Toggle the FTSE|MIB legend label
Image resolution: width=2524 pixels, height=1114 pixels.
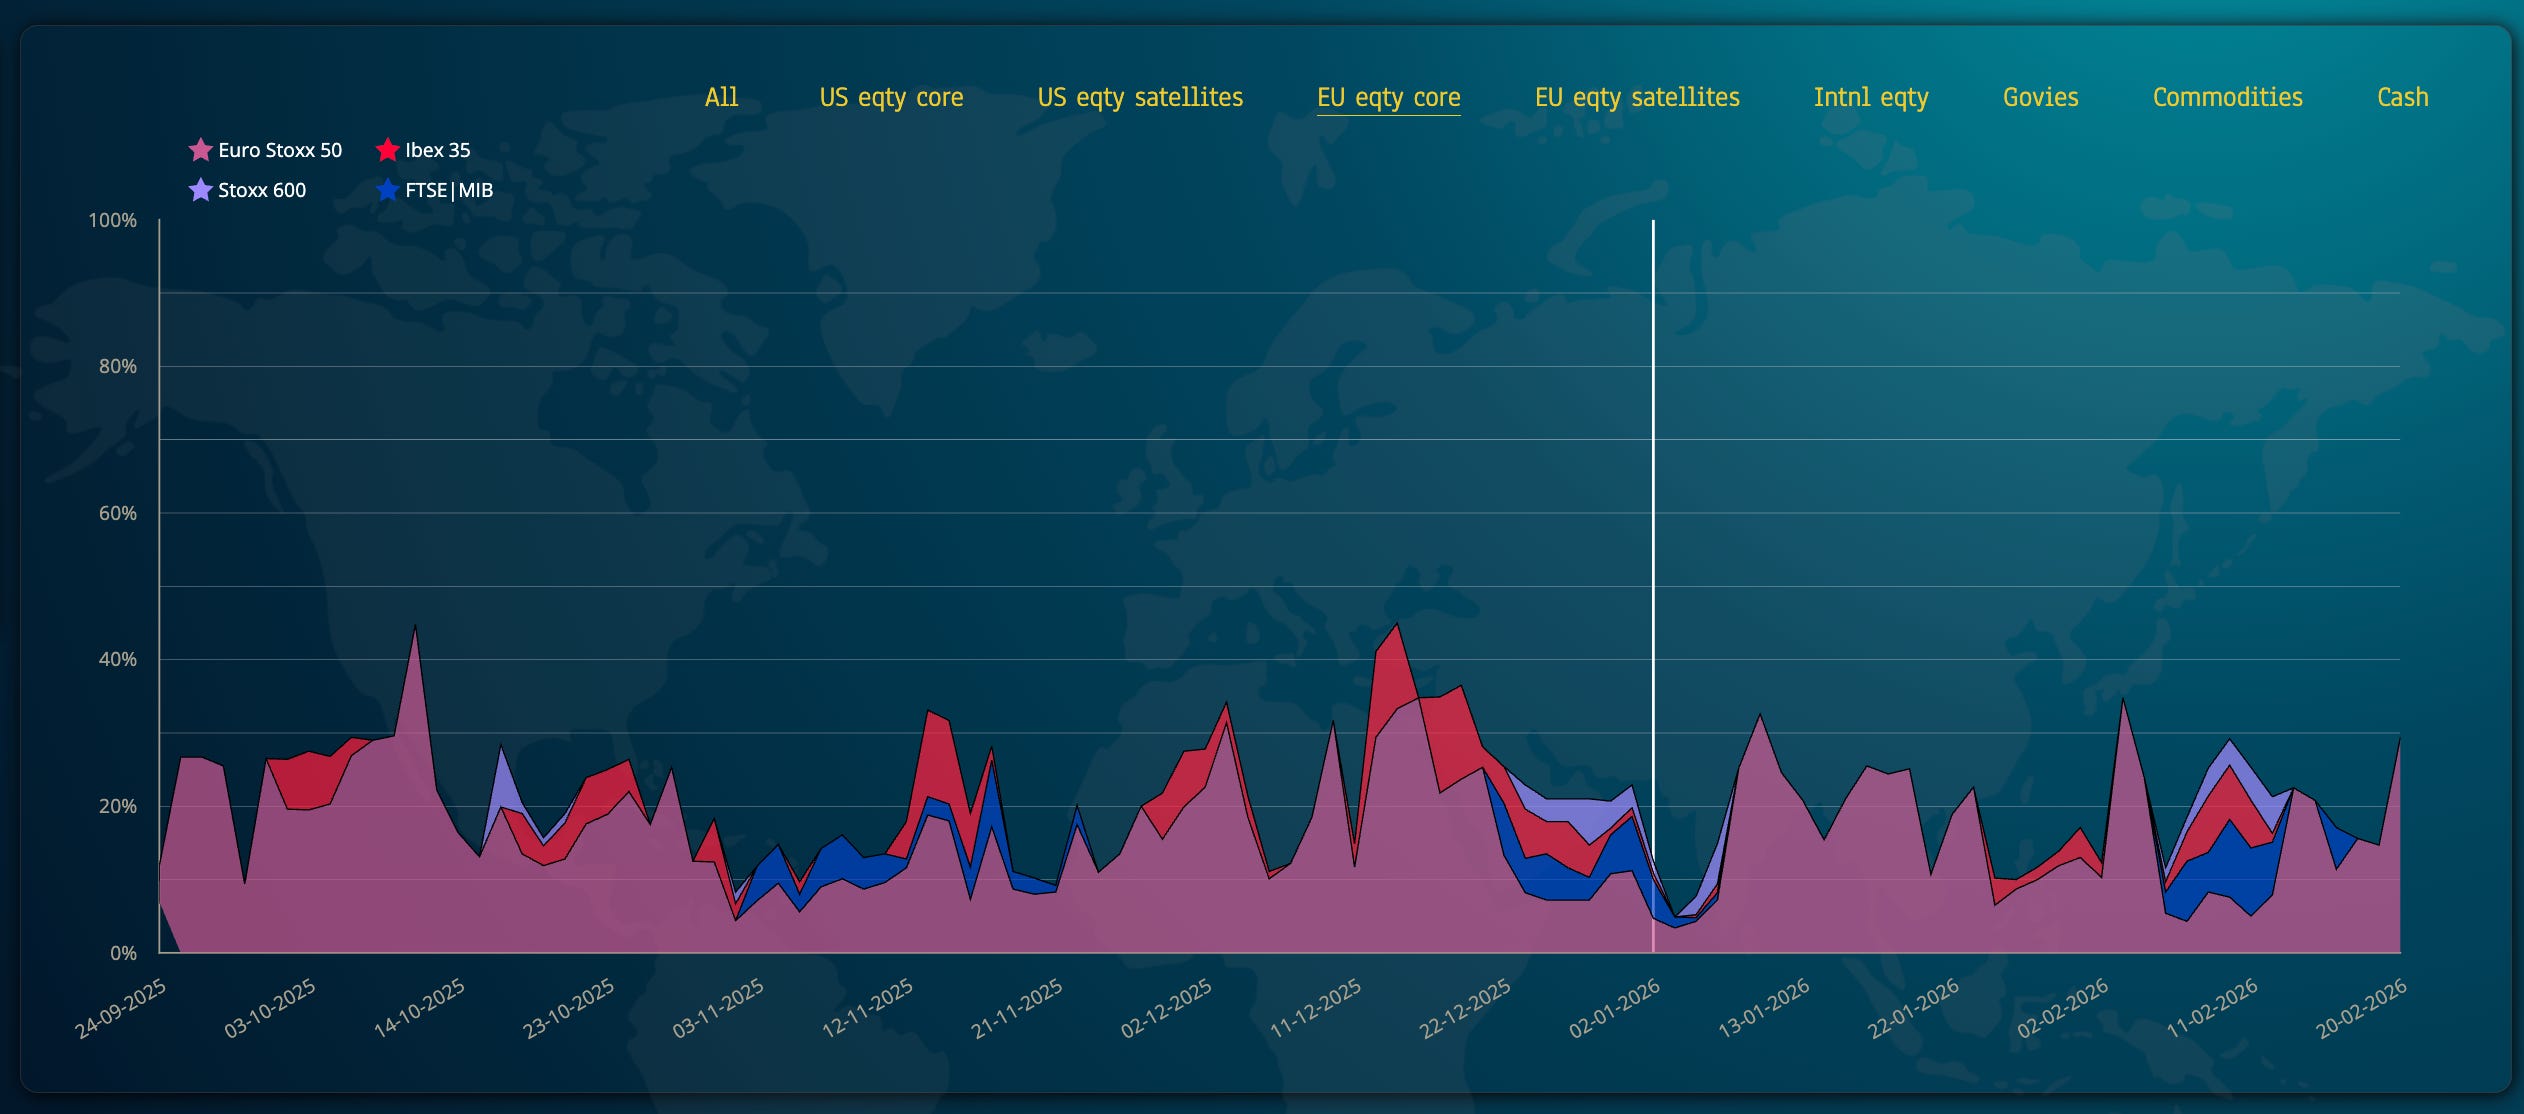coord(449,190)
